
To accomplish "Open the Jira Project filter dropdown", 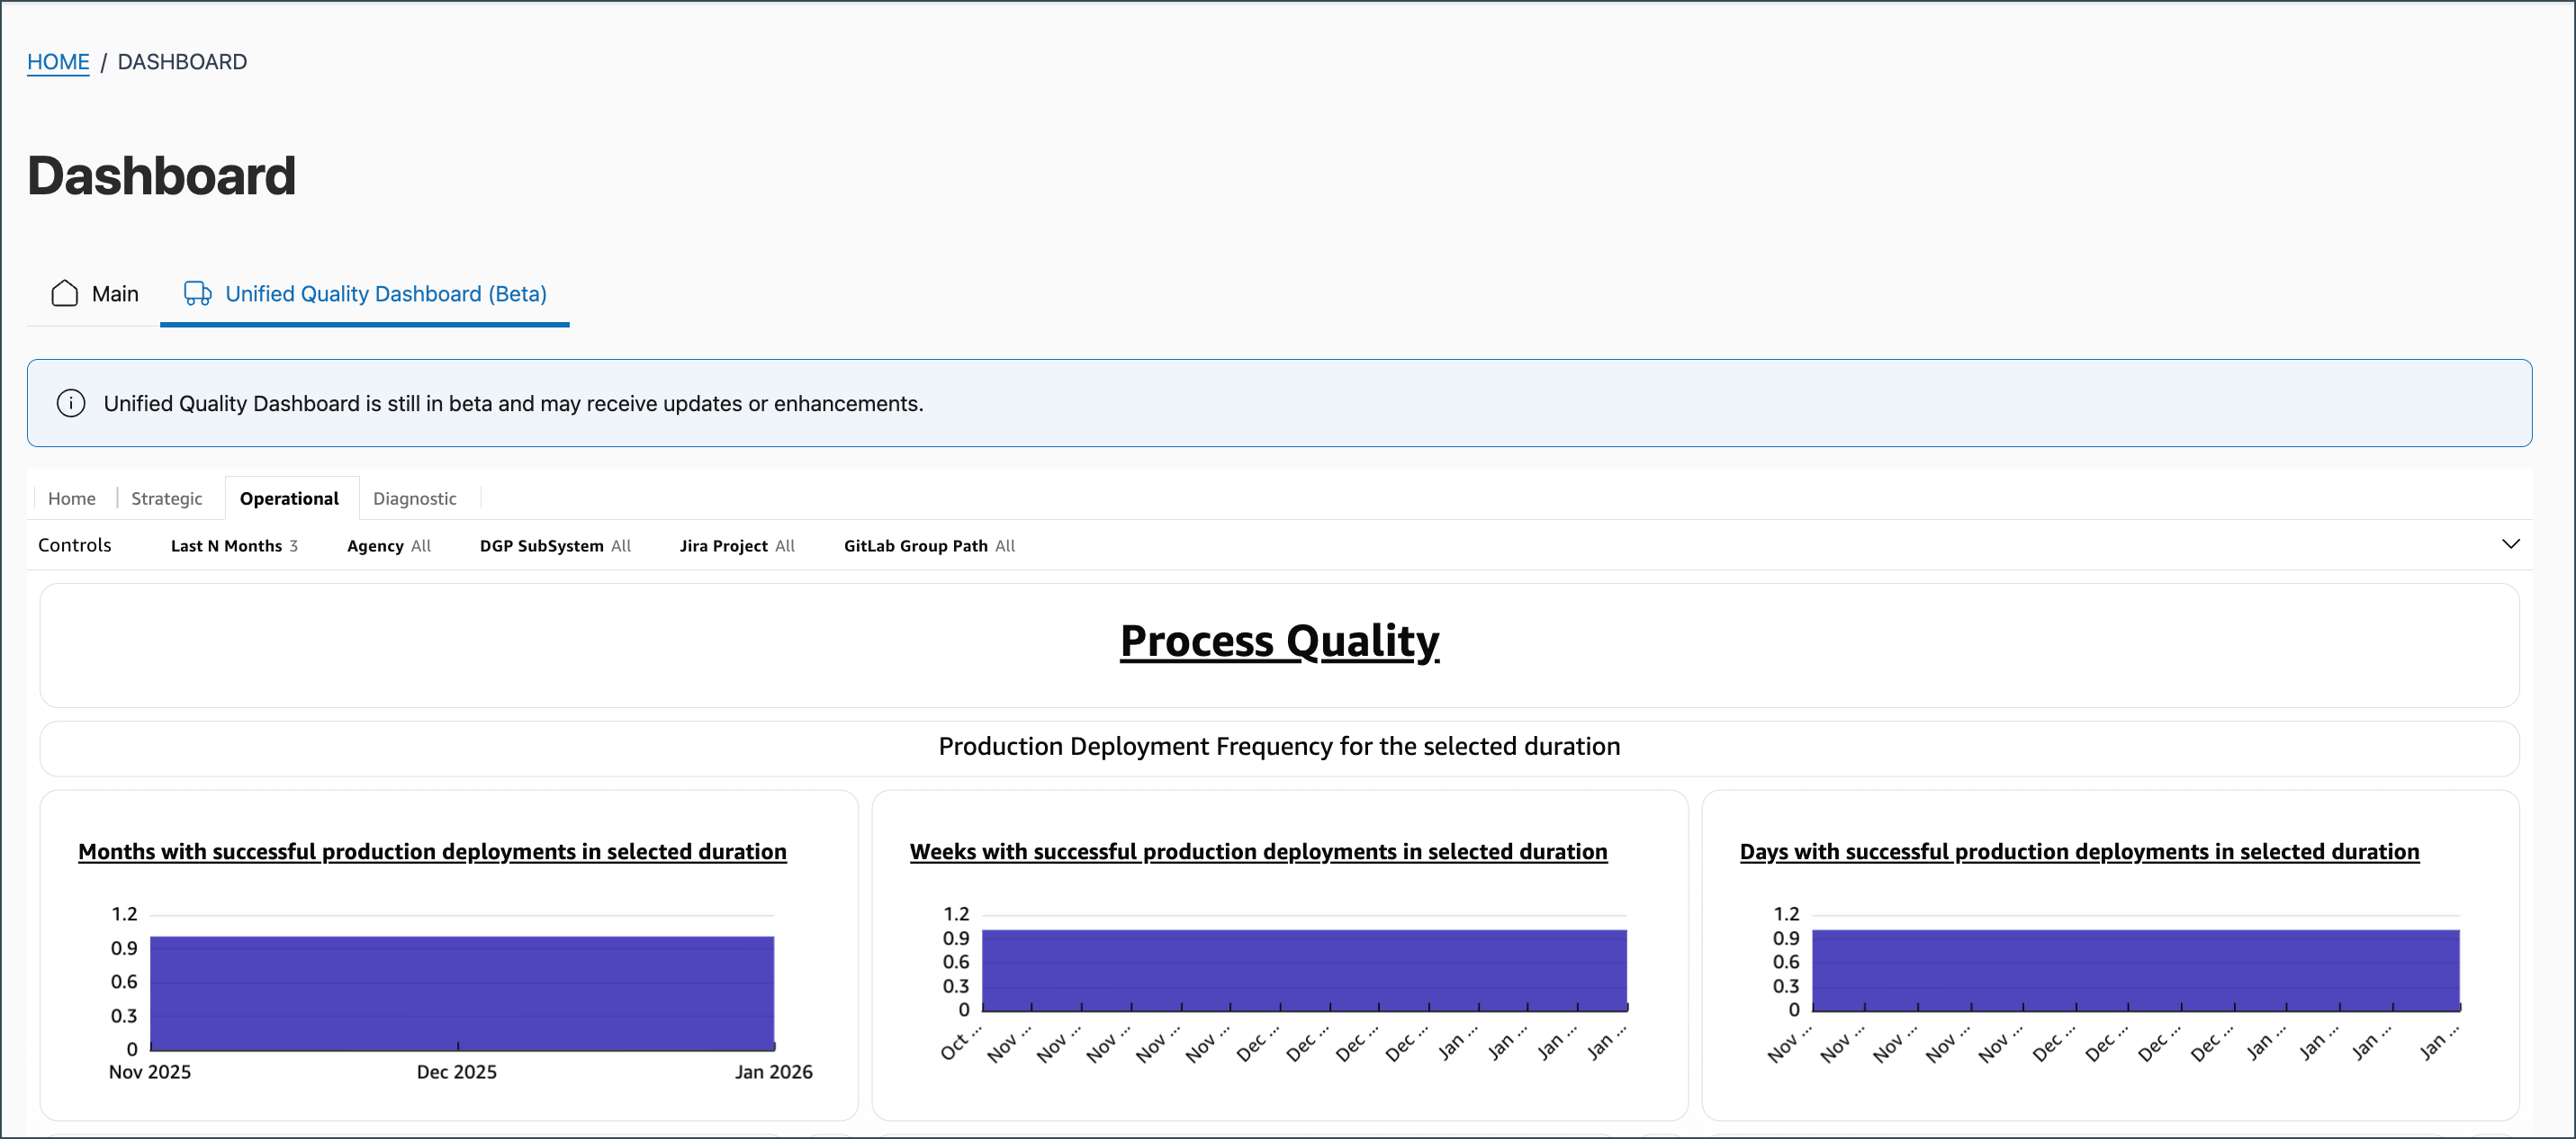I will (737, 546).
